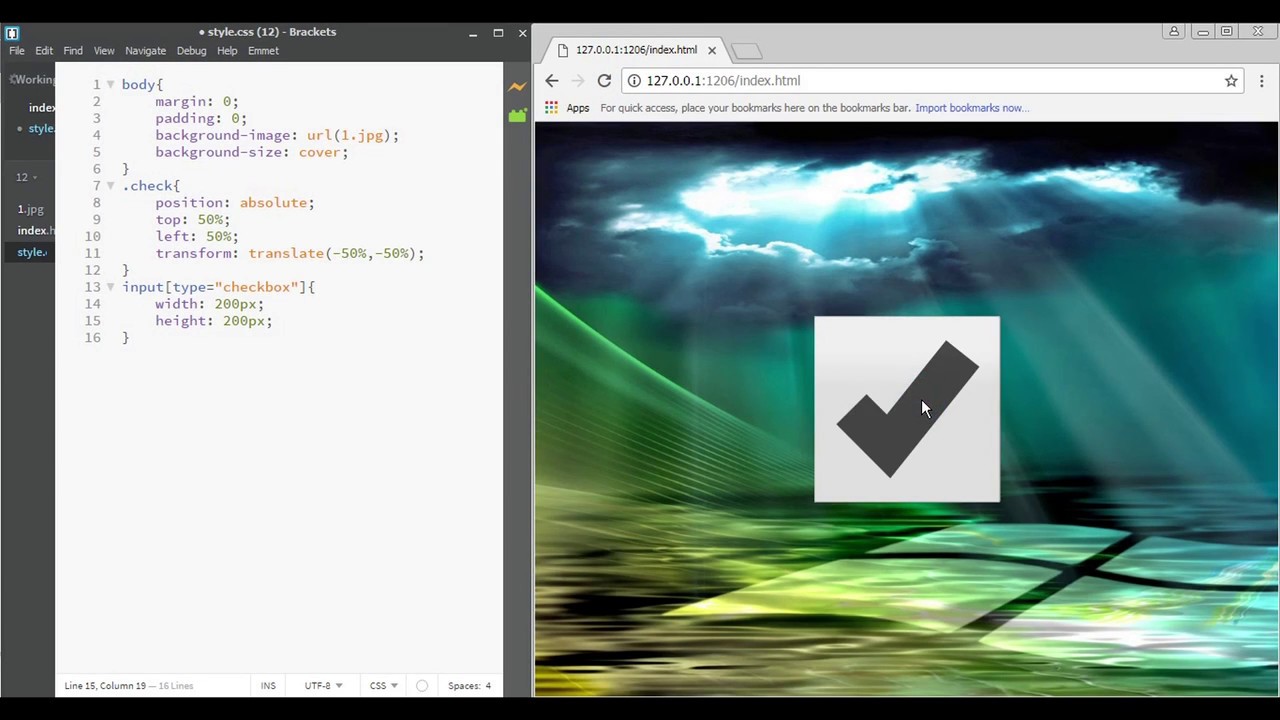Select index.html in Working Files list
1280x720 pixels.
[41, 108]
